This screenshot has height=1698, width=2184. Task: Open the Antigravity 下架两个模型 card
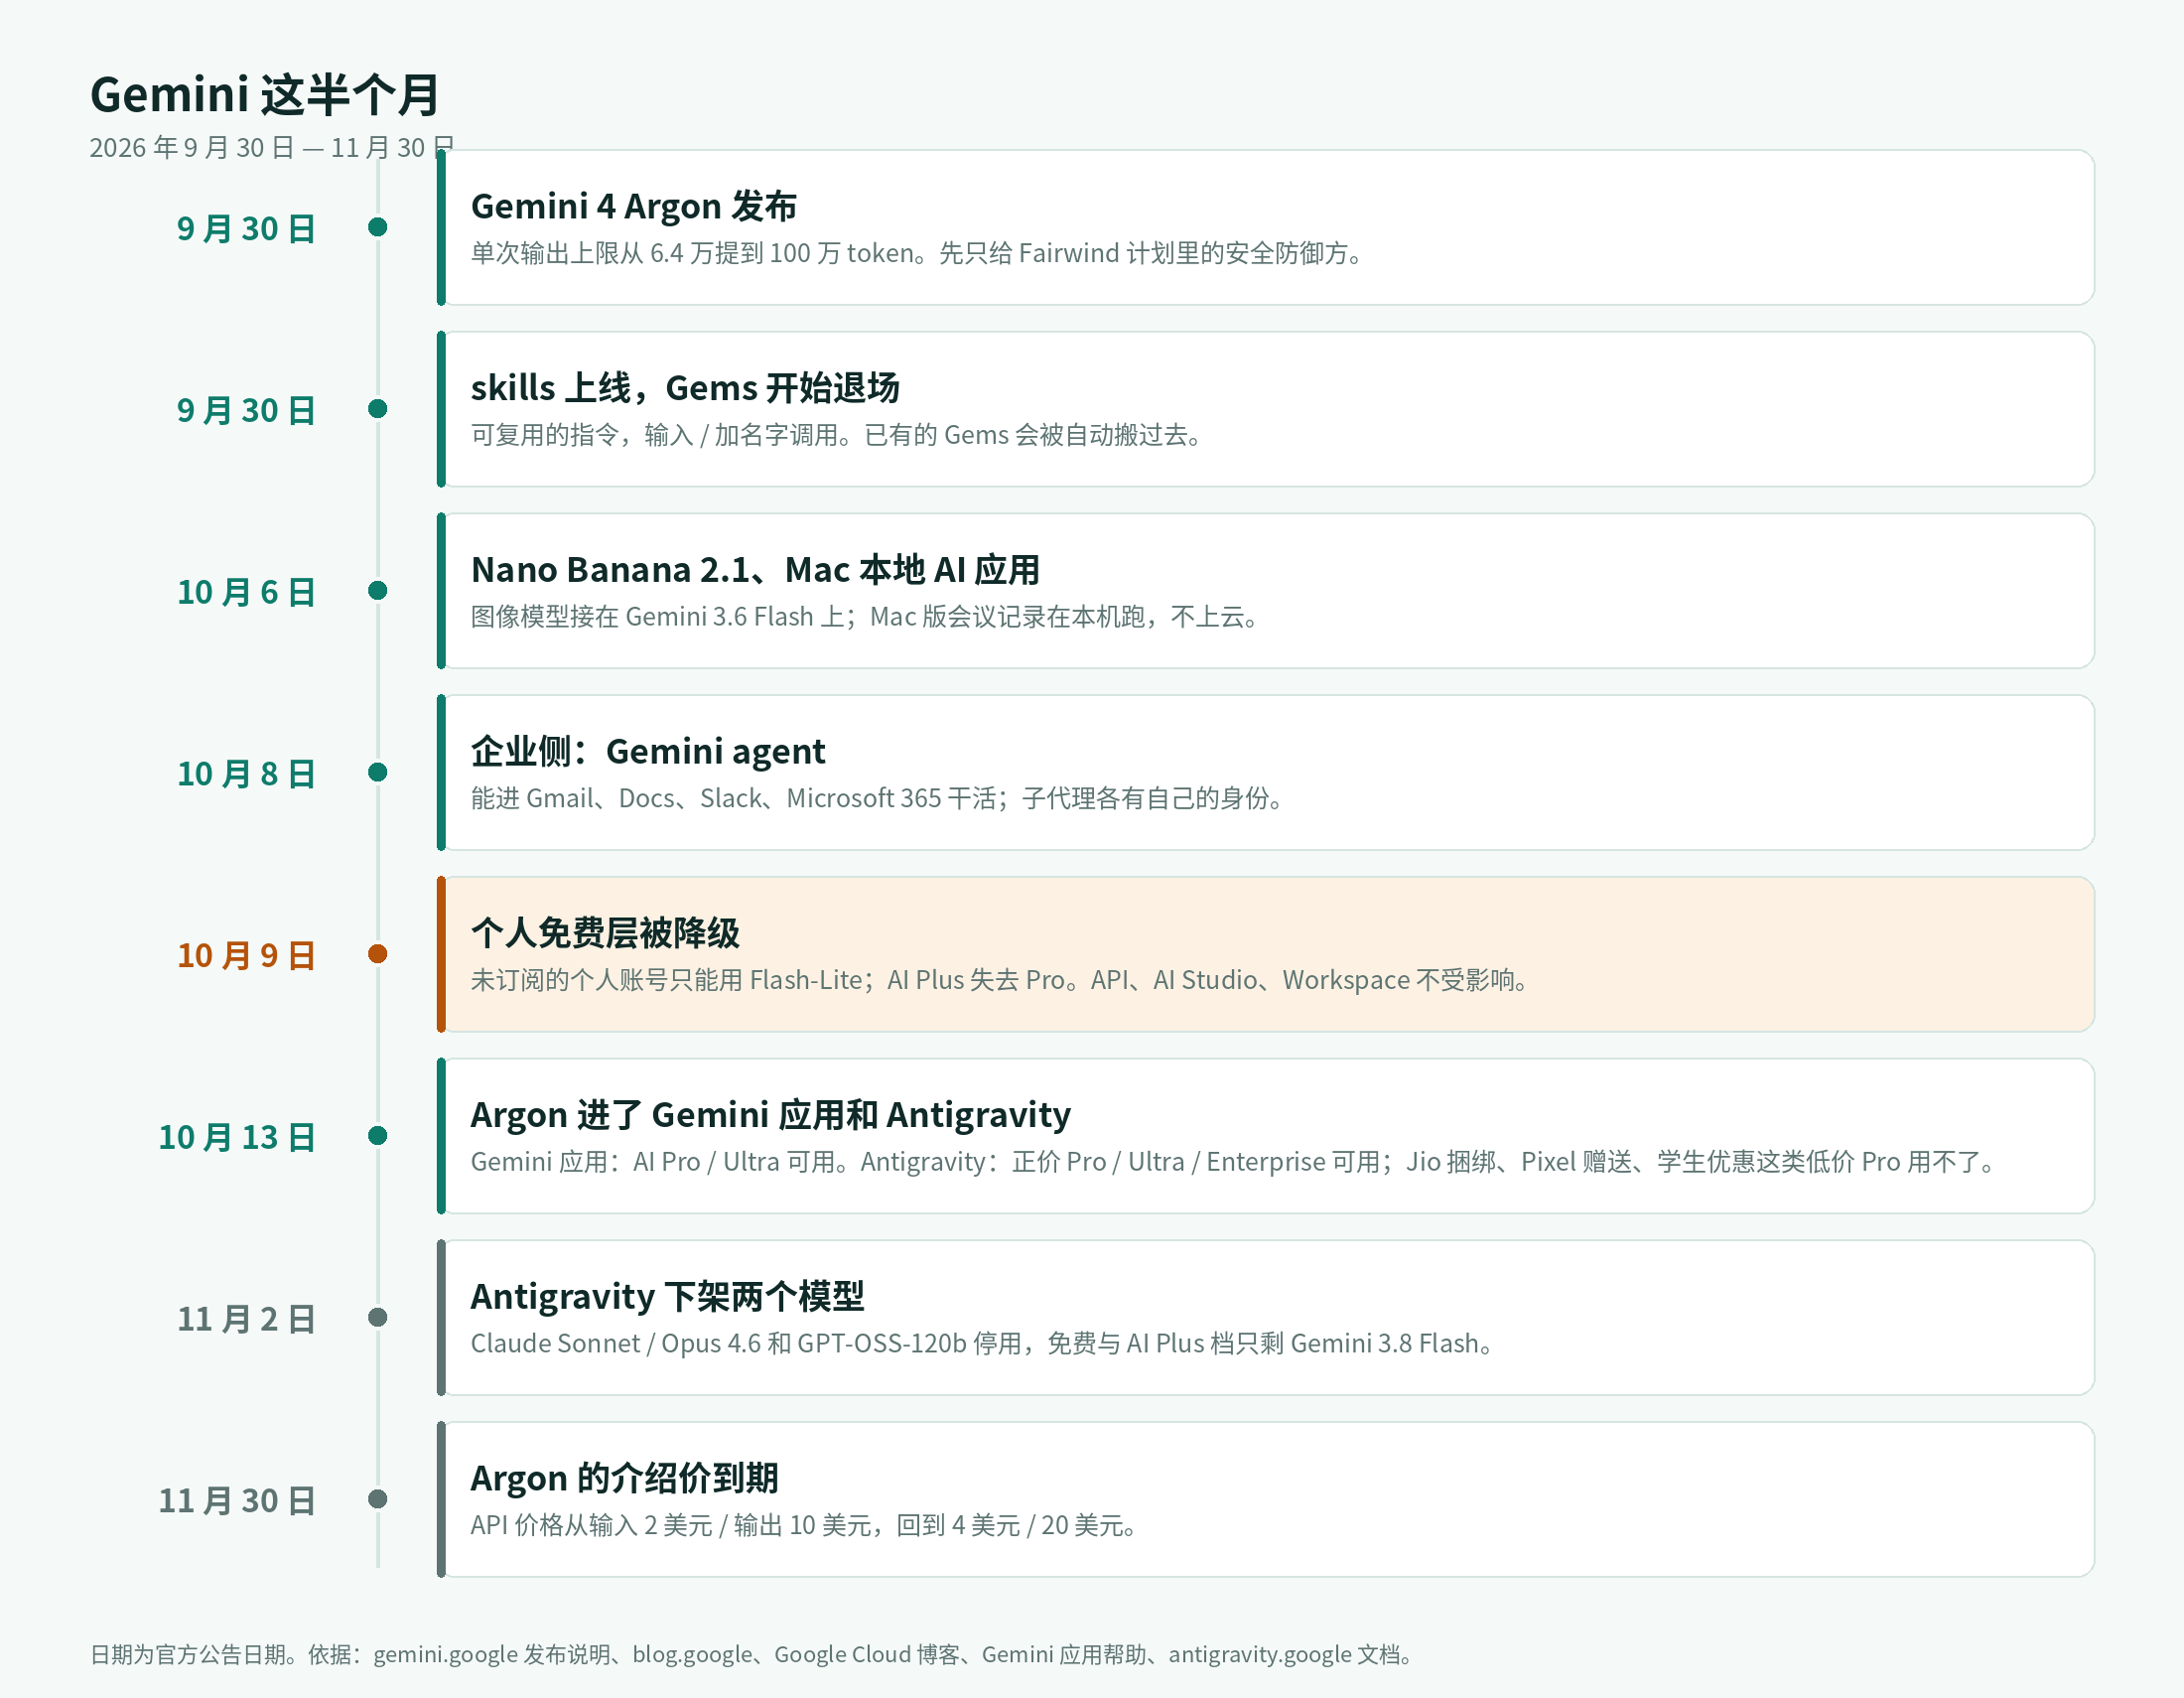(1266, 1318)
